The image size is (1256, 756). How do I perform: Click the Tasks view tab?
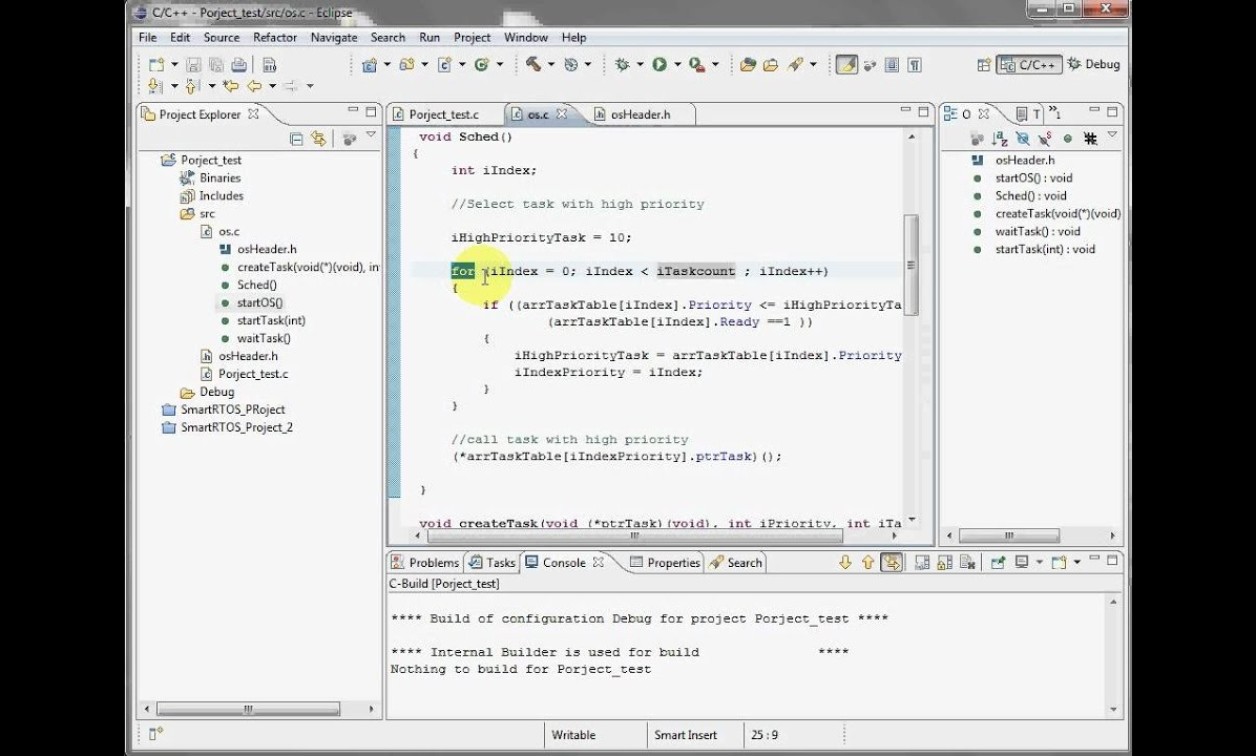(x=492, y=563)
